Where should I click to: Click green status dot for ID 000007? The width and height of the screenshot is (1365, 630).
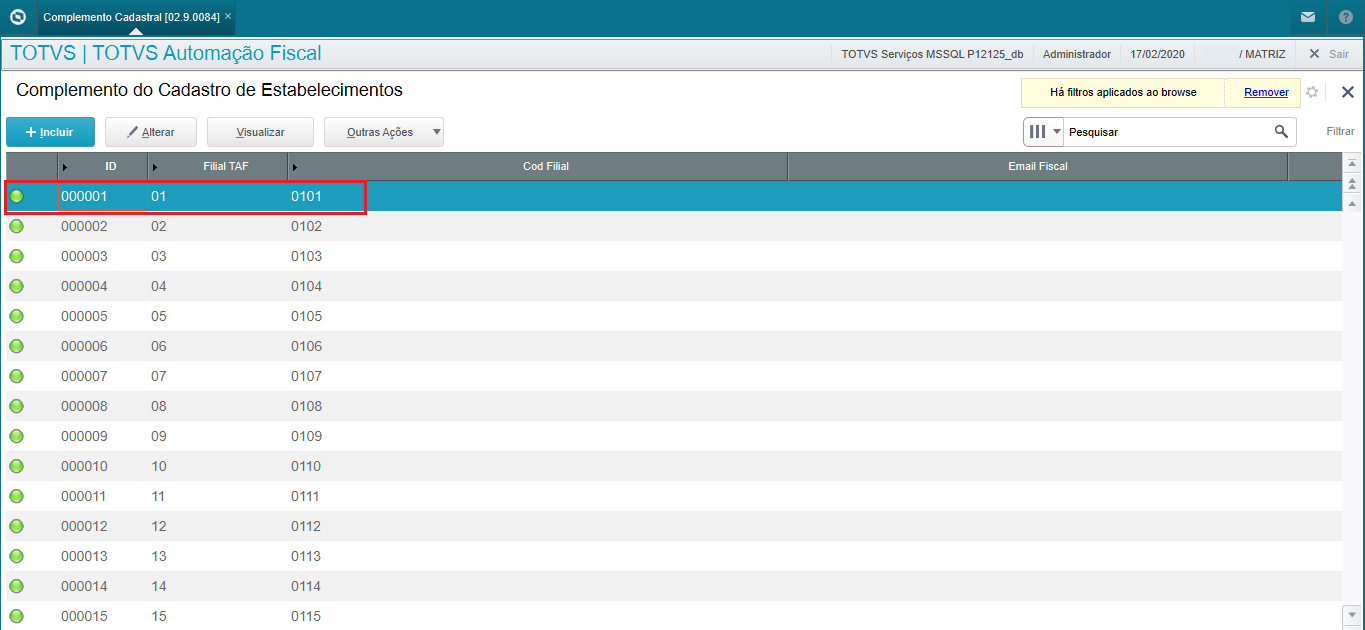click(16, 376)
